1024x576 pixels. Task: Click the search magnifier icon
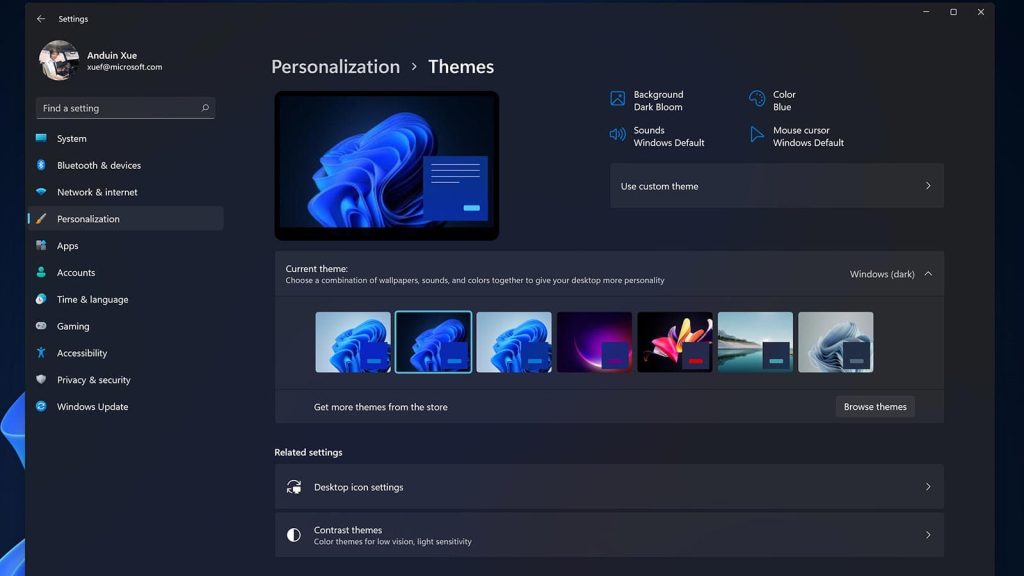(x=205, y=108)
